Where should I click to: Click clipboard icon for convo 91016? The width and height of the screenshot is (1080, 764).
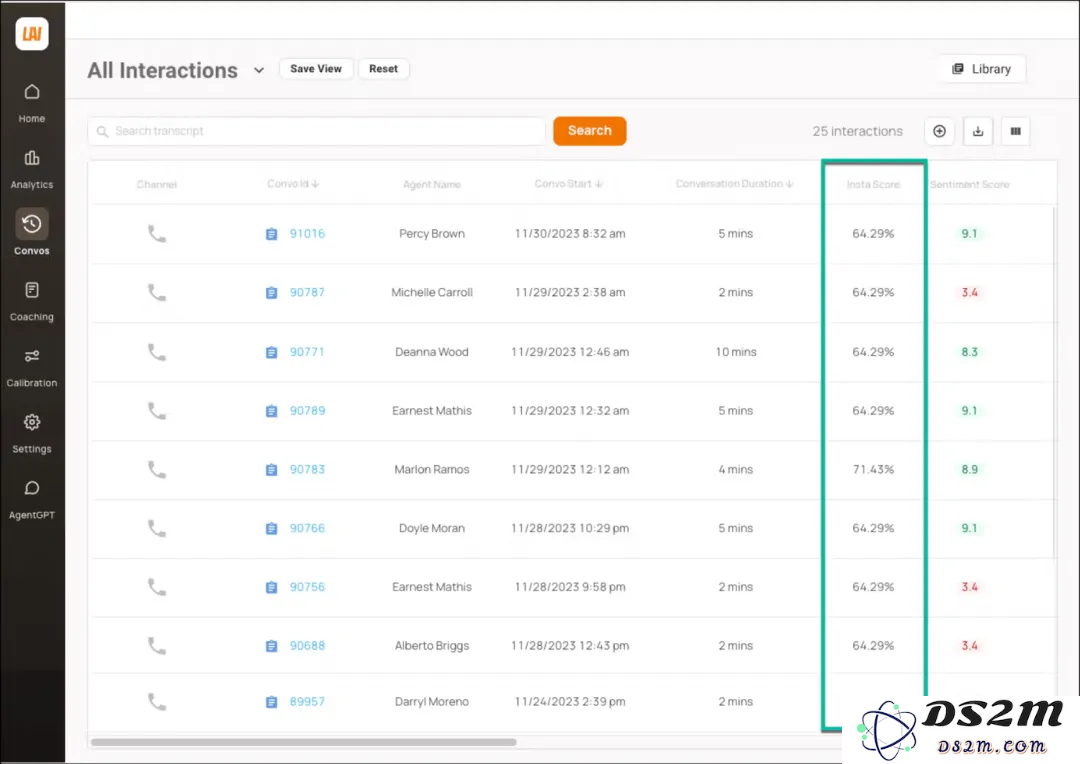point(271,234)
